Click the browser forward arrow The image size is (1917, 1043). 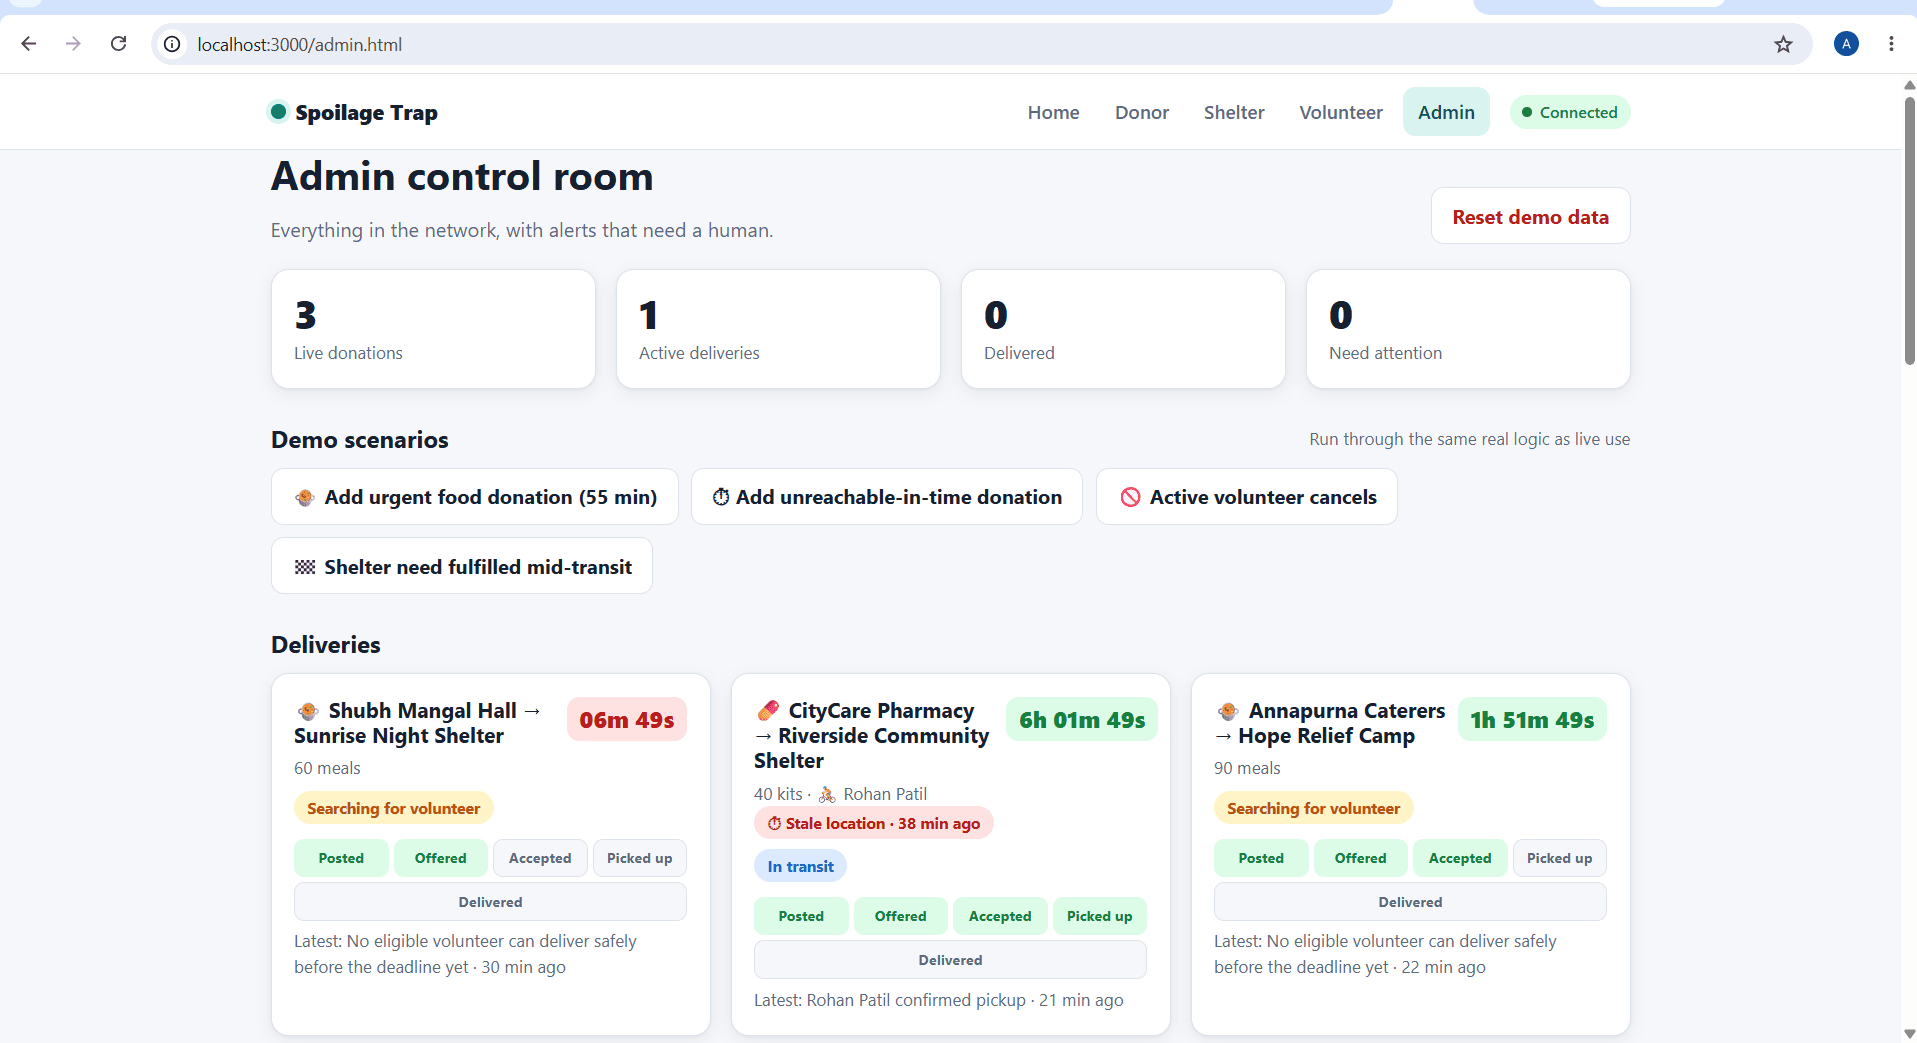click(x=73, y=44)
